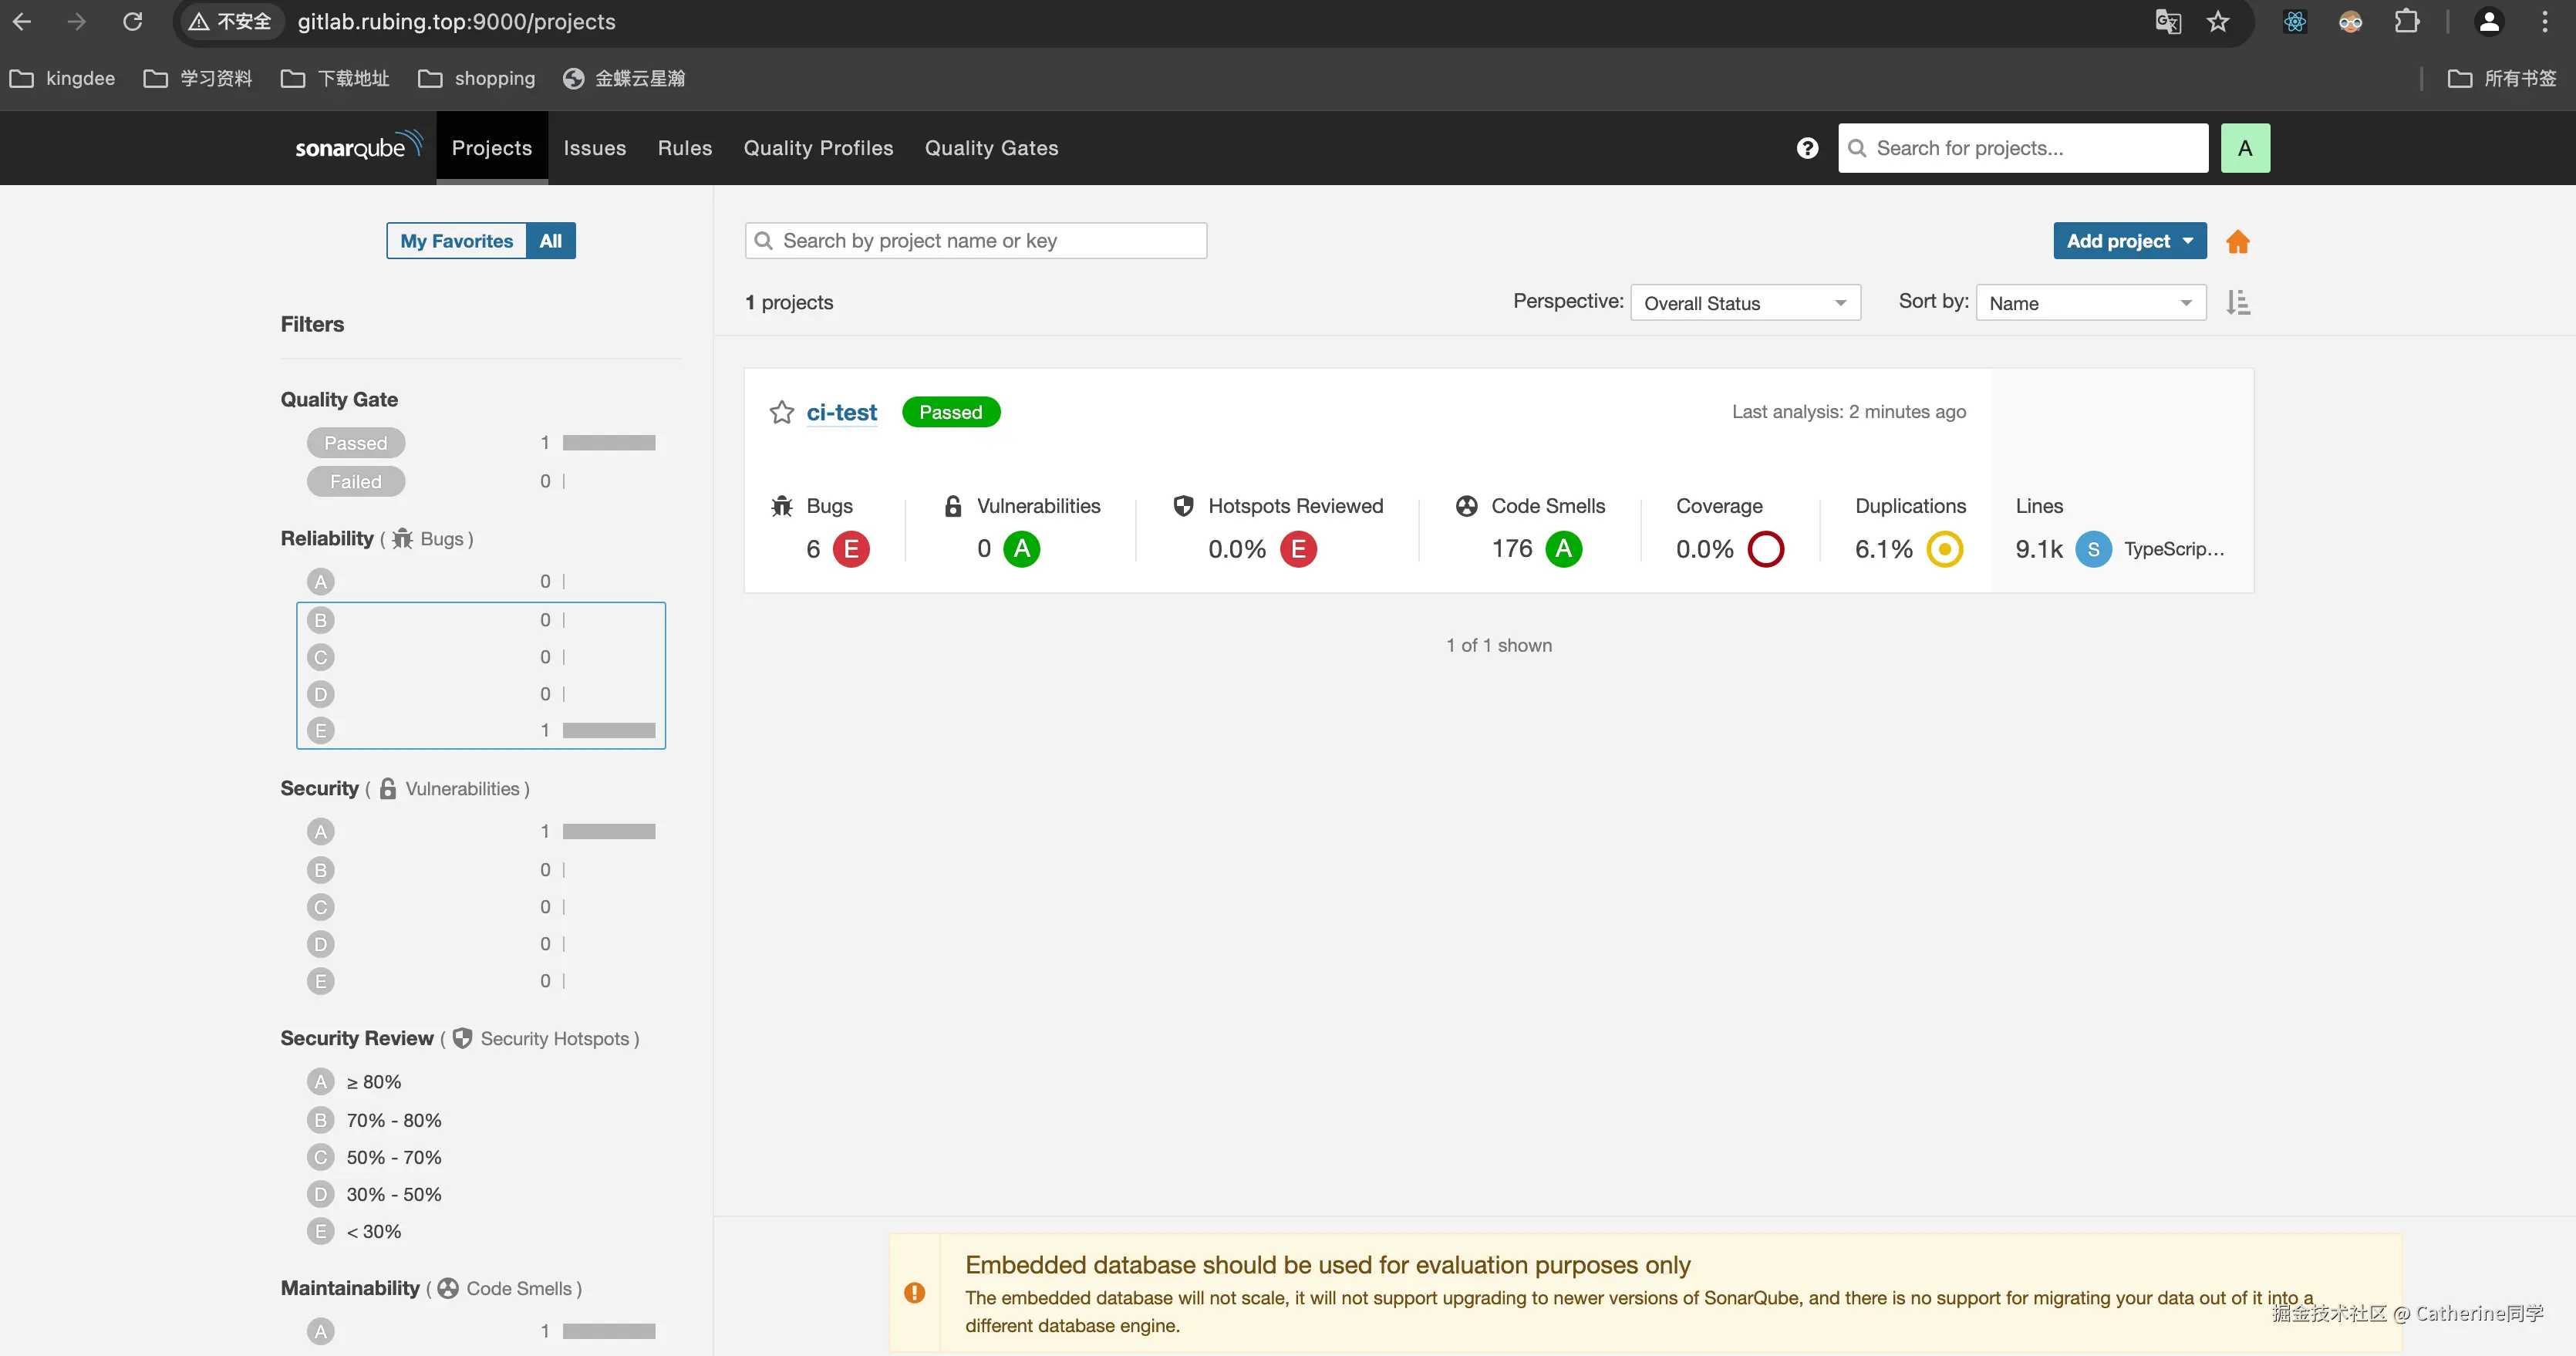Click SonarQube logo
The width and height of the screenshot is (2576, 1356).
tap(358, 148)
